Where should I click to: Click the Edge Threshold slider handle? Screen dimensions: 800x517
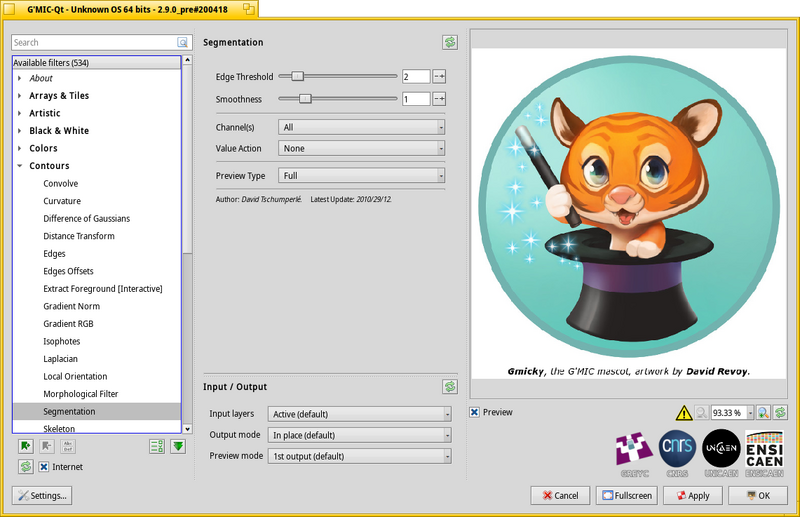tap(297, 77)
